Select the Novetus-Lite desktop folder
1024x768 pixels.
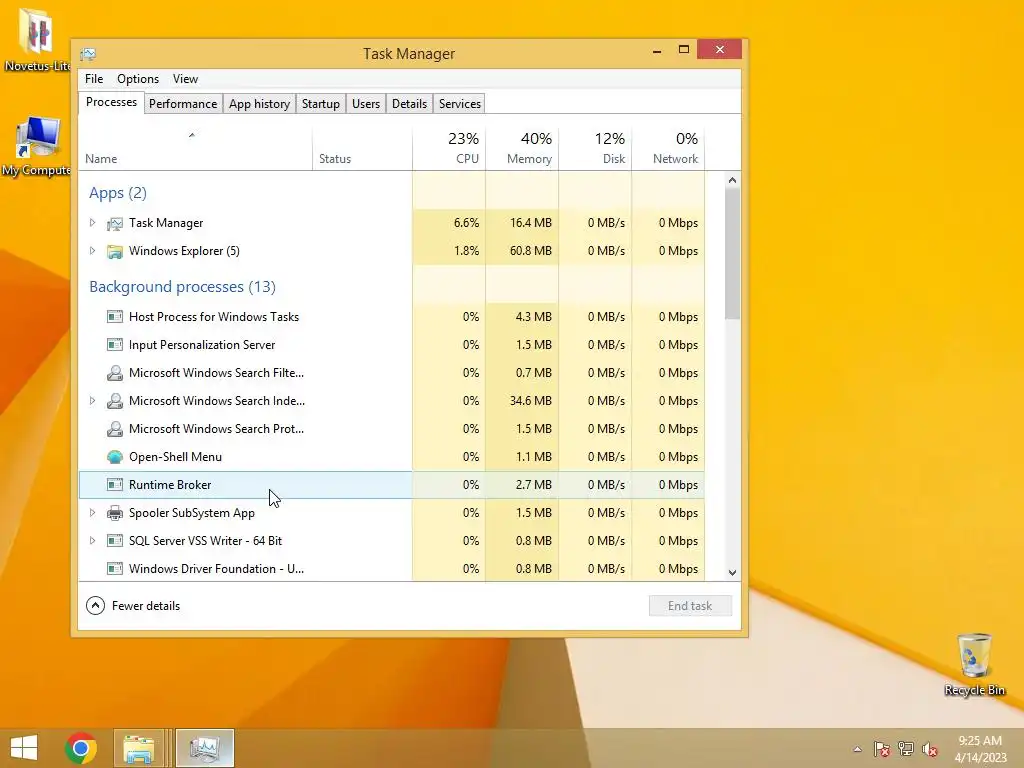[x=37, y=40]
